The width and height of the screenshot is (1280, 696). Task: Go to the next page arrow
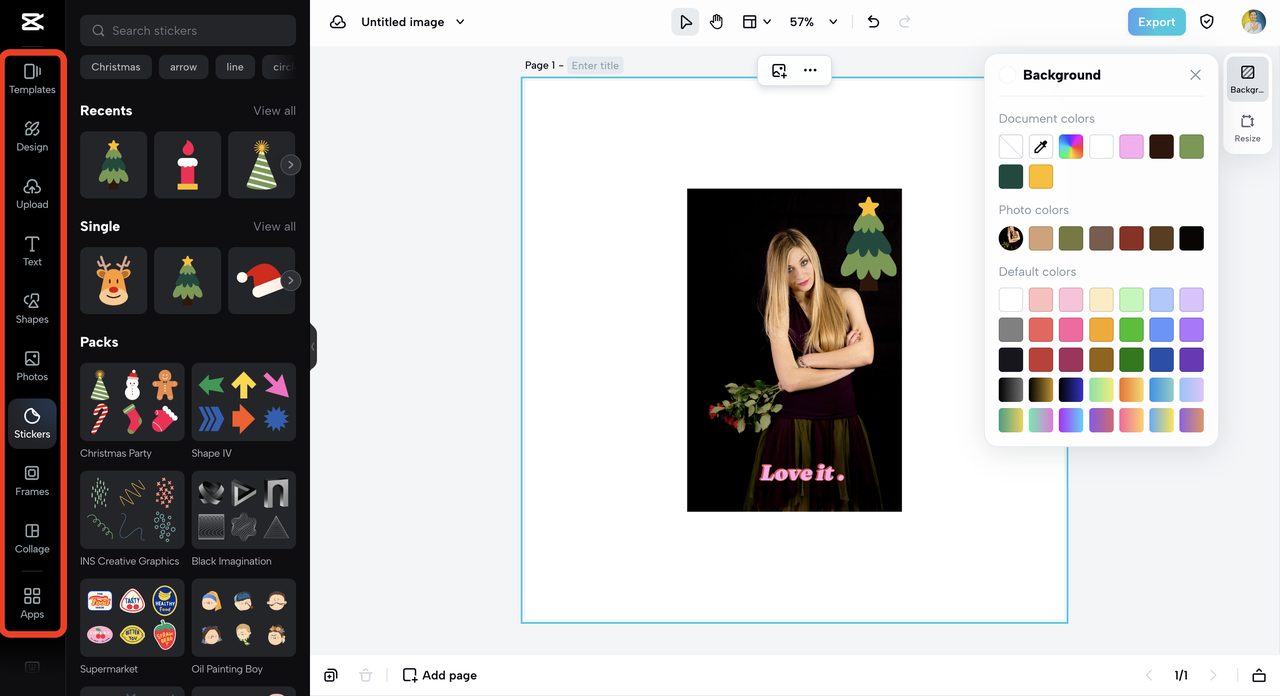[1214, 675]
